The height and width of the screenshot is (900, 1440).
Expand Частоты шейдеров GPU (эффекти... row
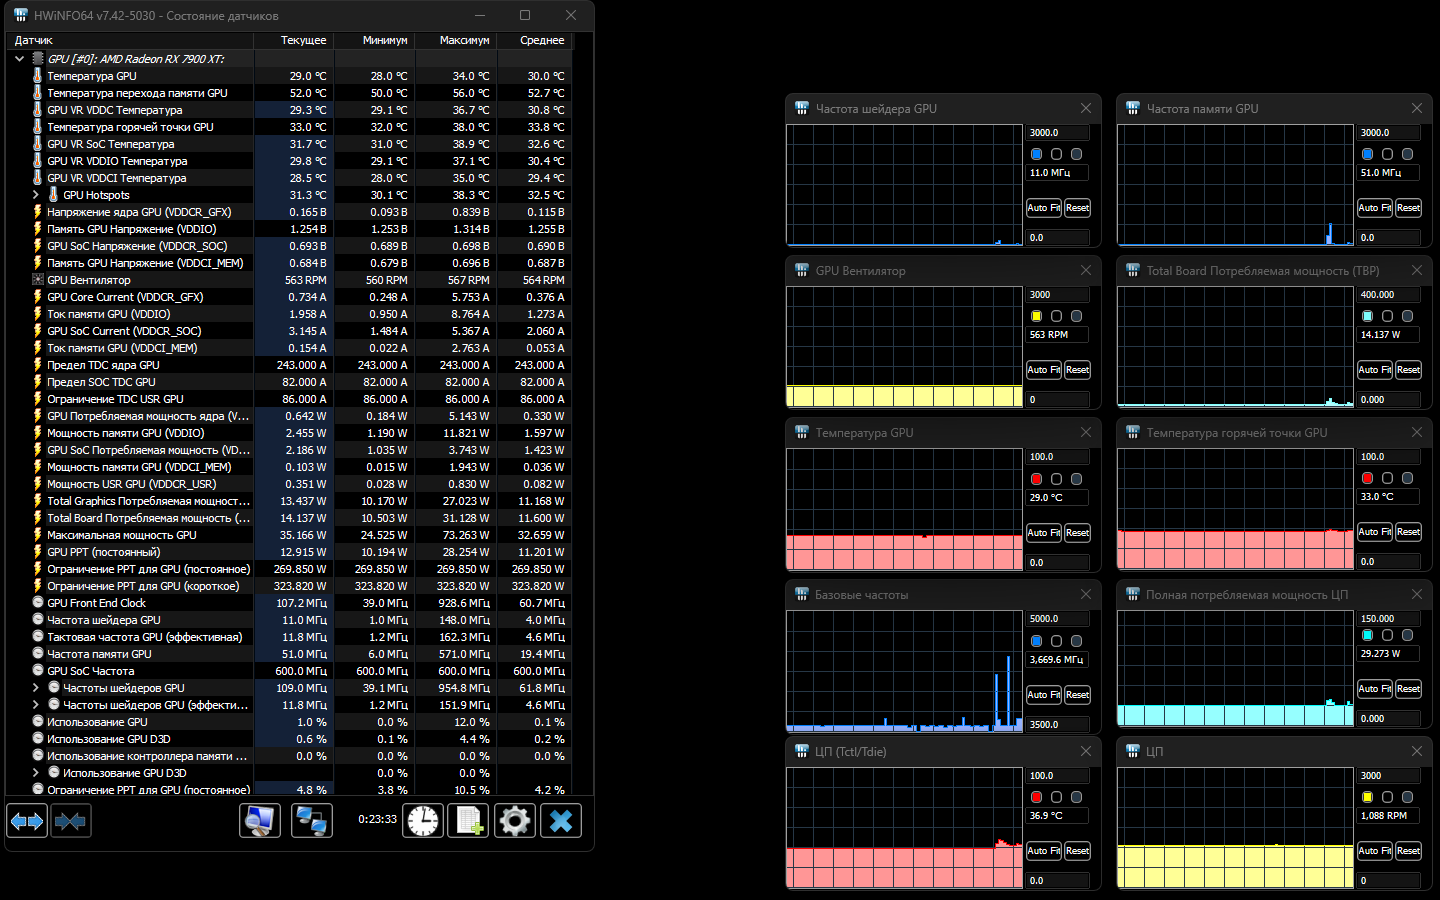point(35,705)
